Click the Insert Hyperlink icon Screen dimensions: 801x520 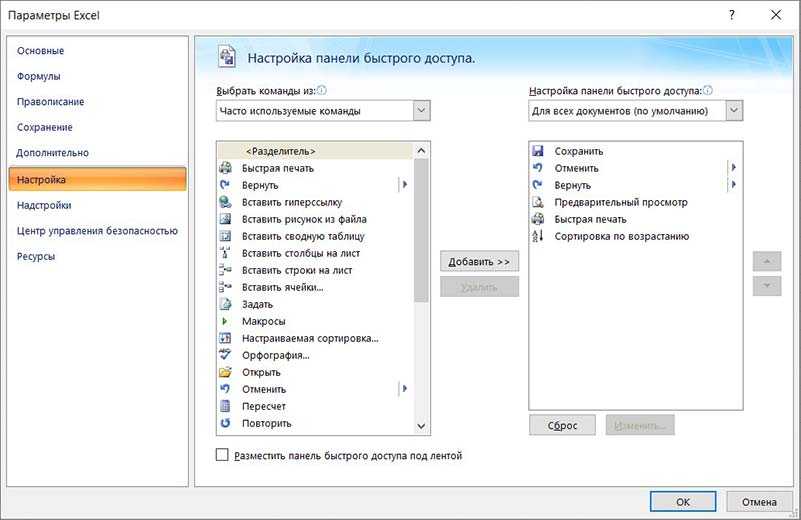coord(225,202)
